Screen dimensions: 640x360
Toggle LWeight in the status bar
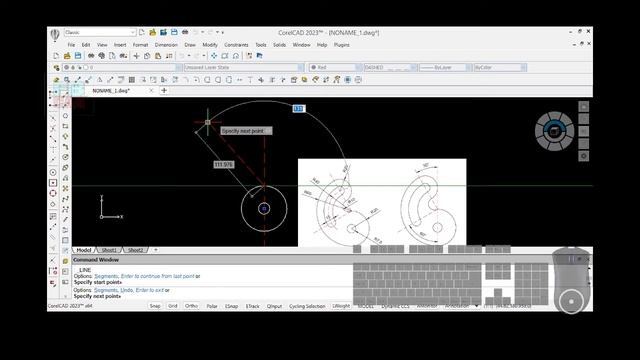pyautogui.click(x=341, y=306)
